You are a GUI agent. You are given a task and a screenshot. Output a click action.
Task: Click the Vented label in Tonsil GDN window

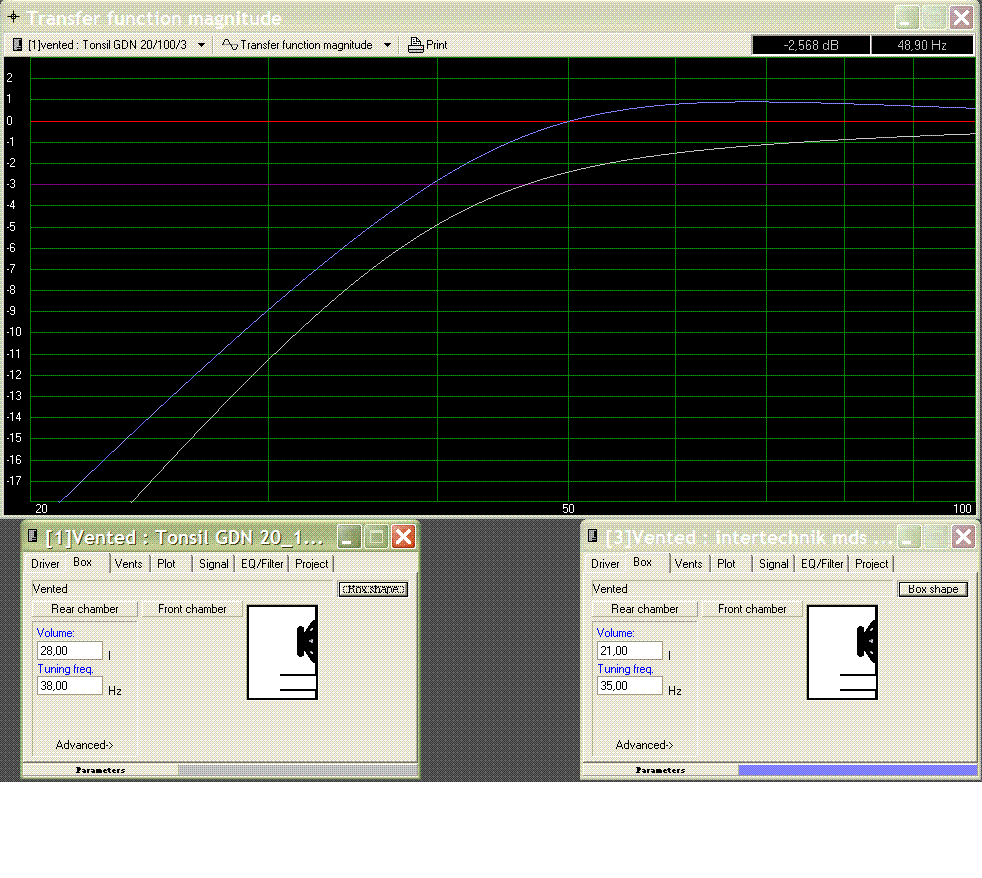click(x=49, y=589)
